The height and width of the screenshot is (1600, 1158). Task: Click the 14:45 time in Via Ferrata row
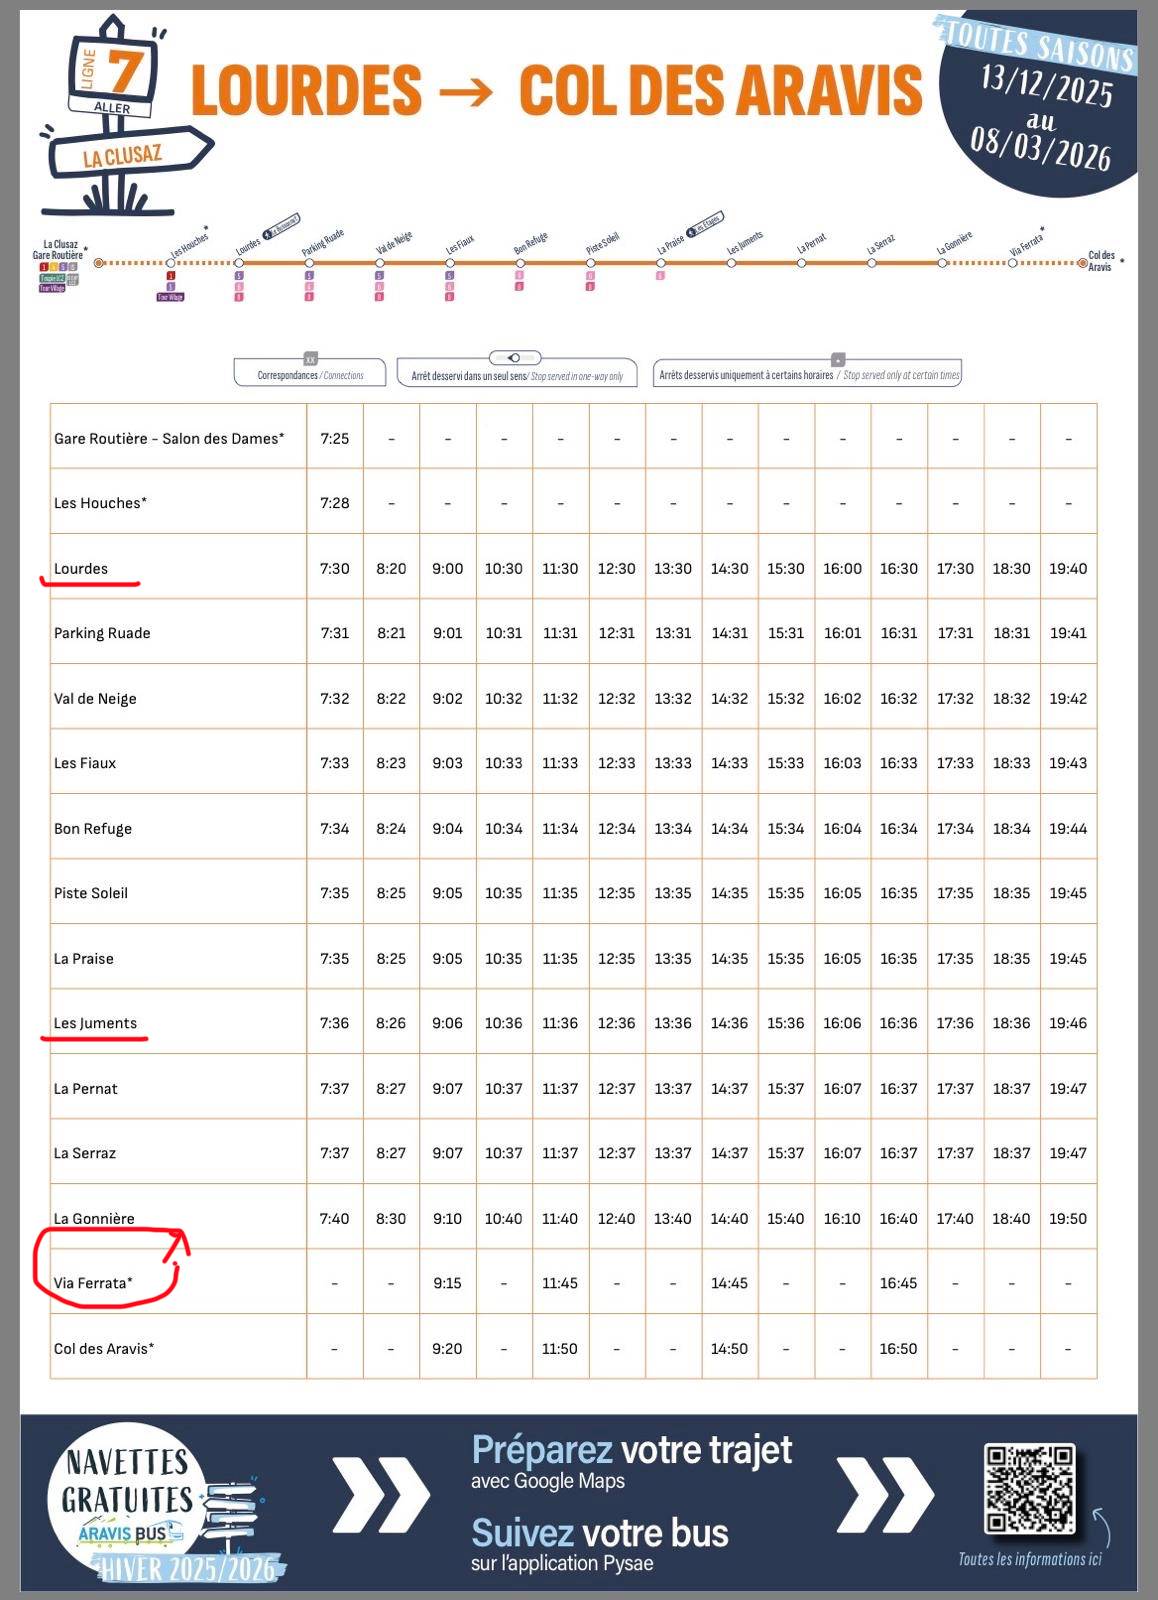(x=729, y=1283)
